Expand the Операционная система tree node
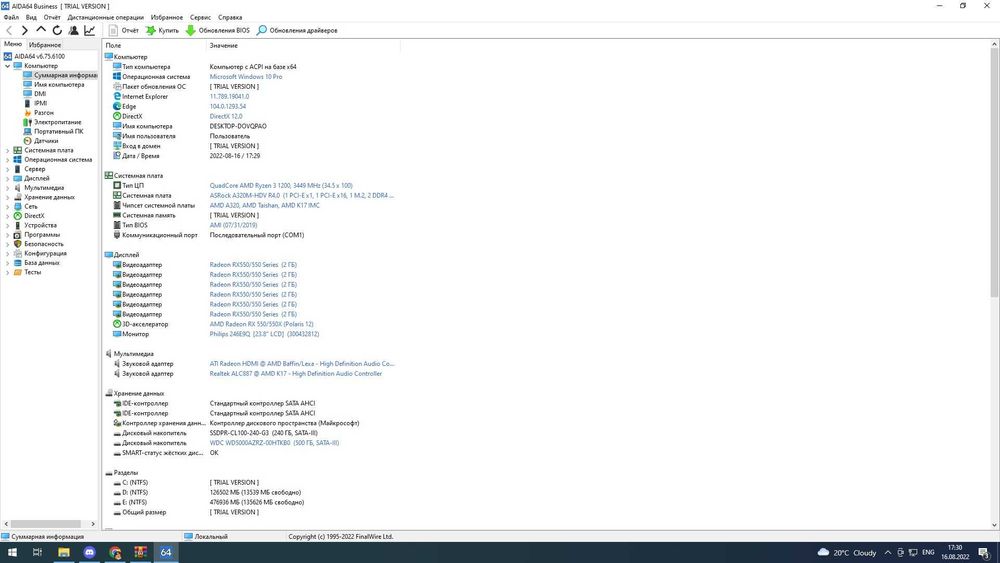This screenshot has width=1000, height=563. point(8,159)
